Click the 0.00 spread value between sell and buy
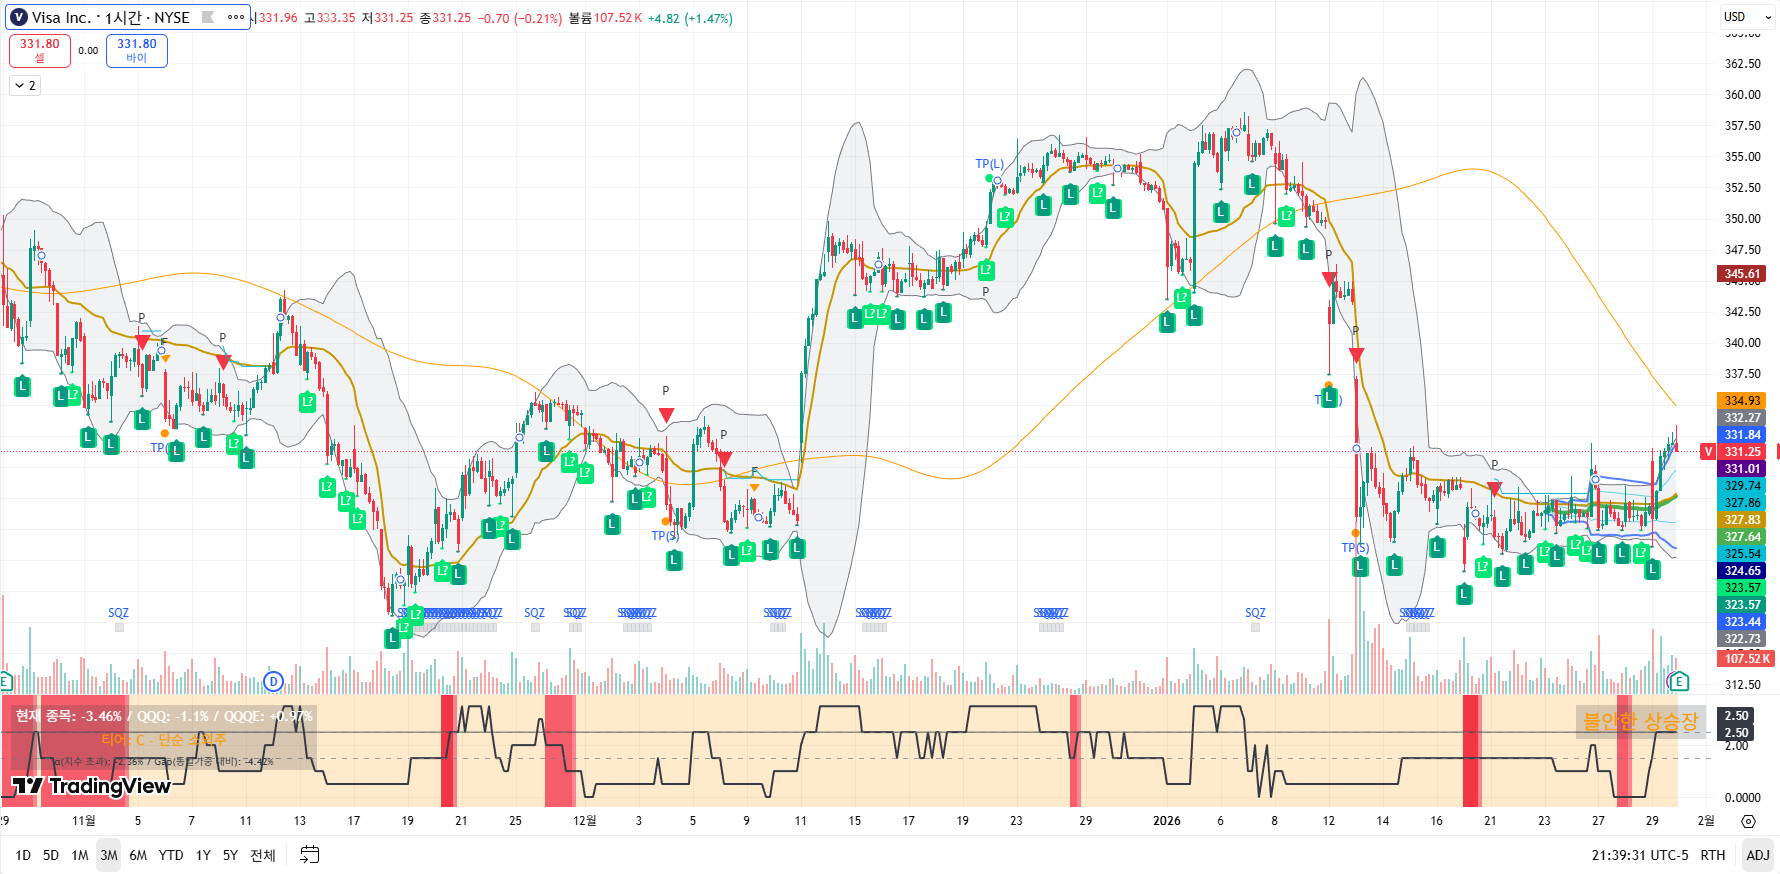1780x874 pixels. coord(88,51)
